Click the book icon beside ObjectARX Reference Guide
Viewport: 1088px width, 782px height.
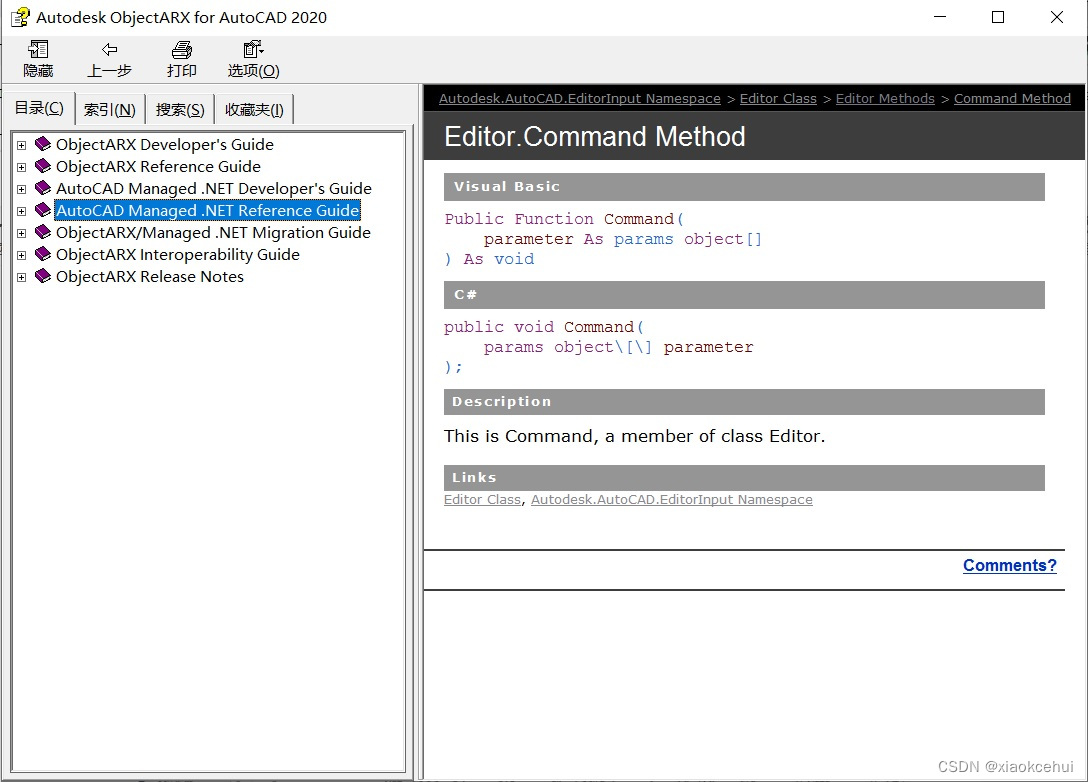pyautogui.click(x=43, y=166)
